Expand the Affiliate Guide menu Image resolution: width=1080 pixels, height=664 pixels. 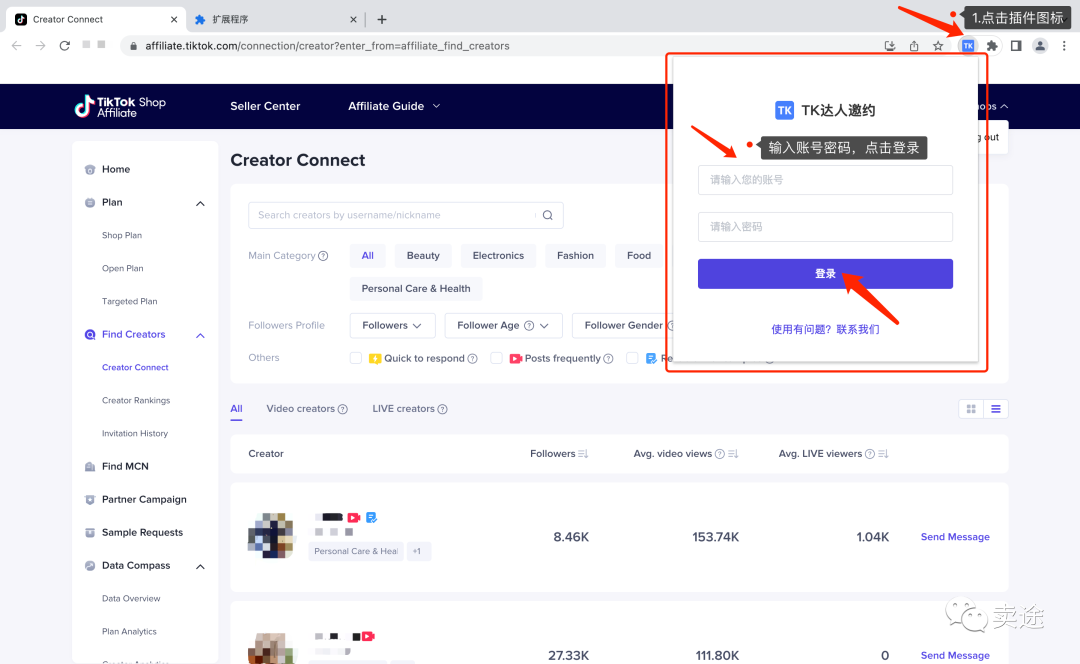[x=394, y=106]
